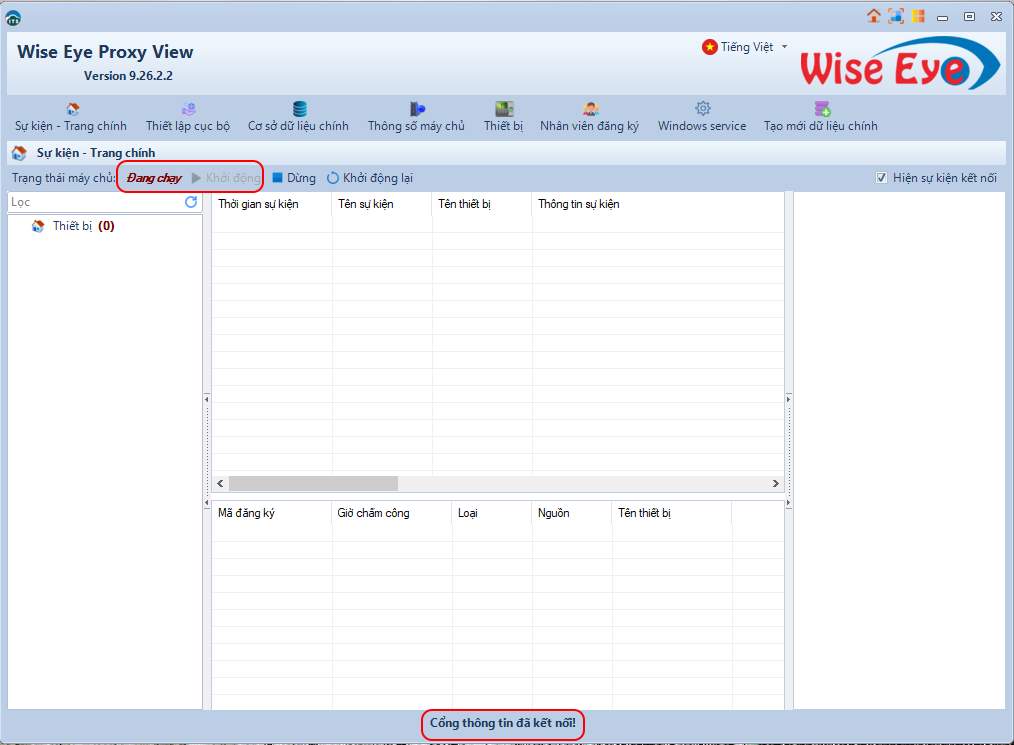Image resolution: width=1014 pixels, height=745 pixels.
Task: Open the Thiết lập cục bộ settings icon
Action: click(188, 109)
